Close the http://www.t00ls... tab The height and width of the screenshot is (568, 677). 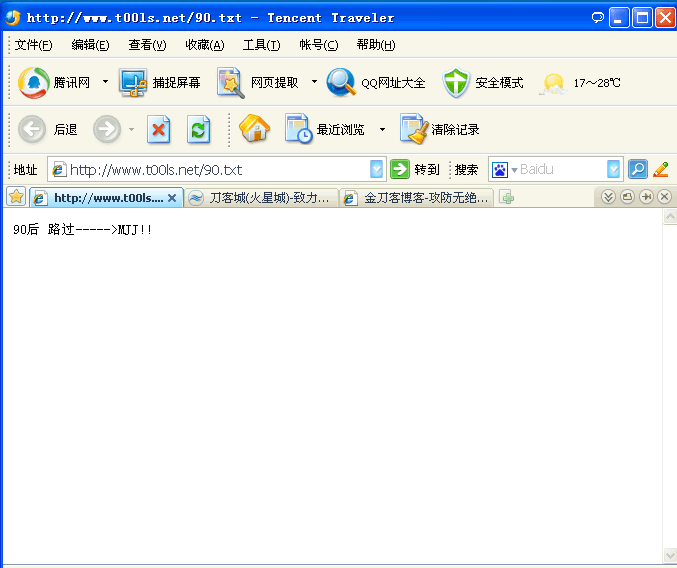tap(172, 198)
